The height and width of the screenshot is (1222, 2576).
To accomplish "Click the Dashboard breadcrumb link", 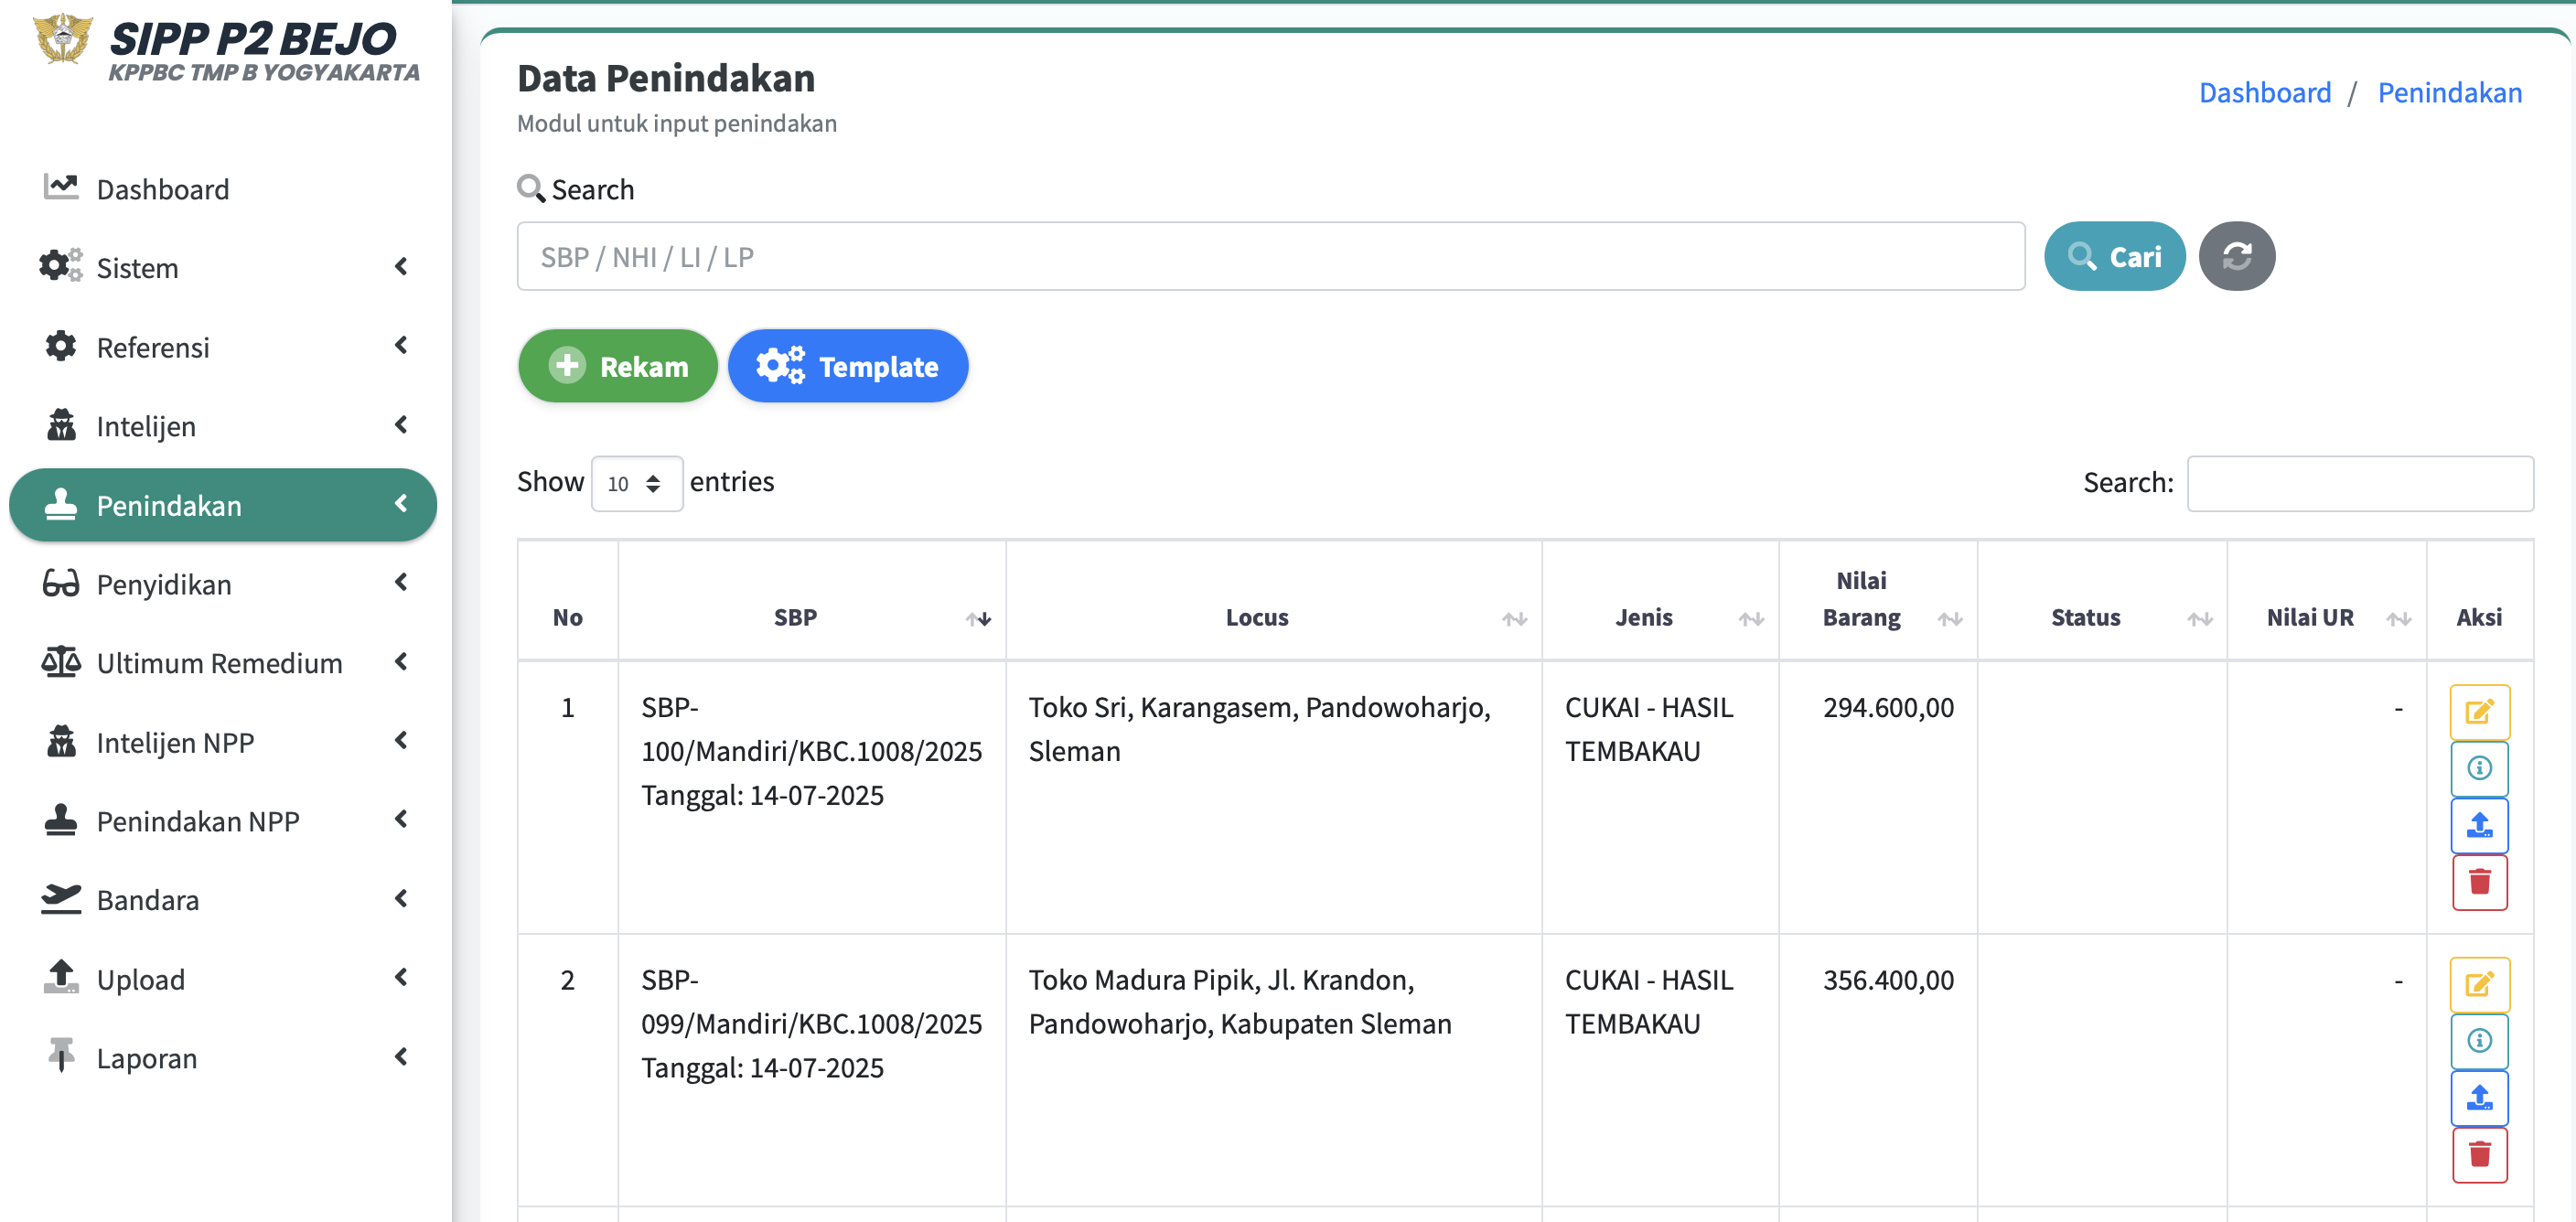I will [2264, 92].
